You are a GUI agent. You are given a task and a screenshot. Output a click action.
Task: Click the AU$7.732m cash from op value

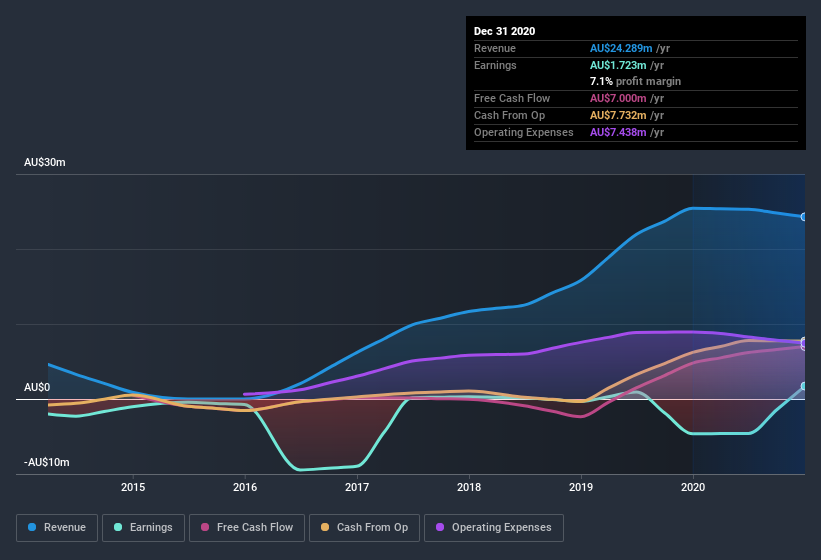[618, 115]
